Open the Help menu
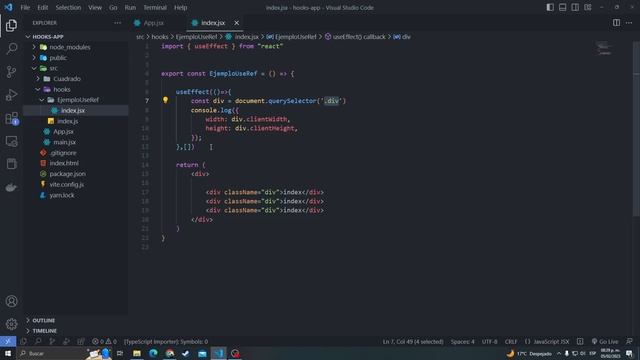 click(180, 7)
